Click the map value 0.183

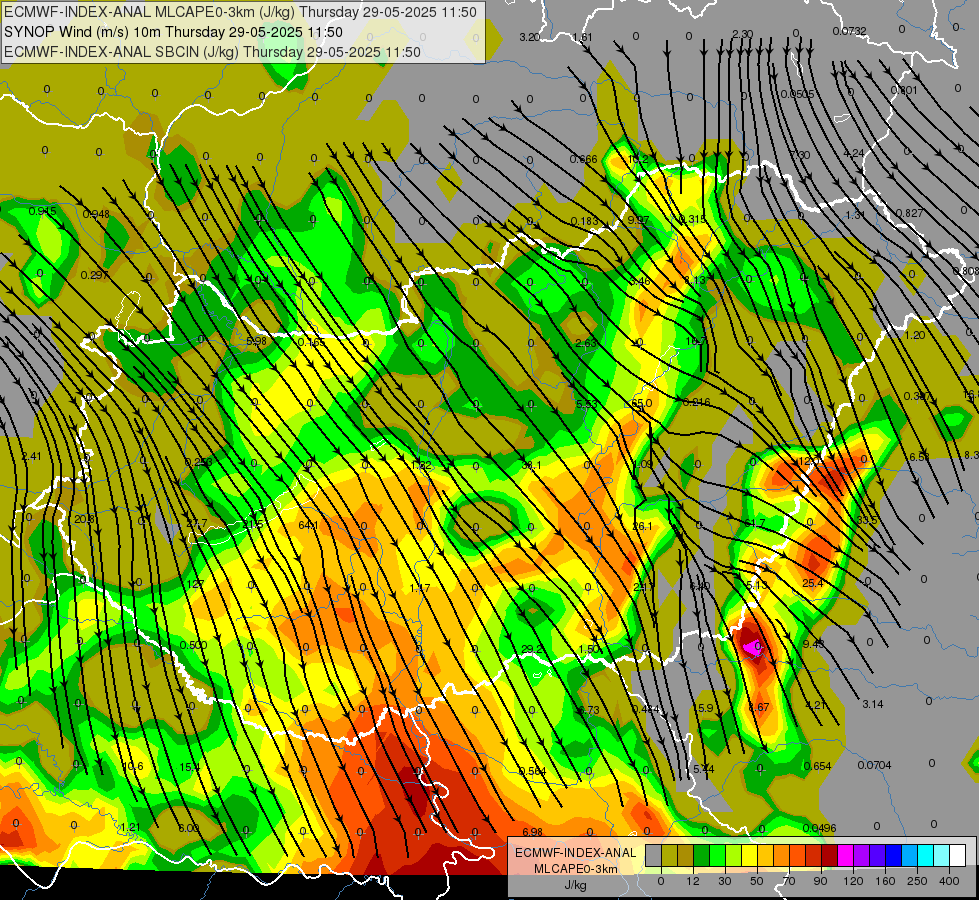click(x=584, y=221)
